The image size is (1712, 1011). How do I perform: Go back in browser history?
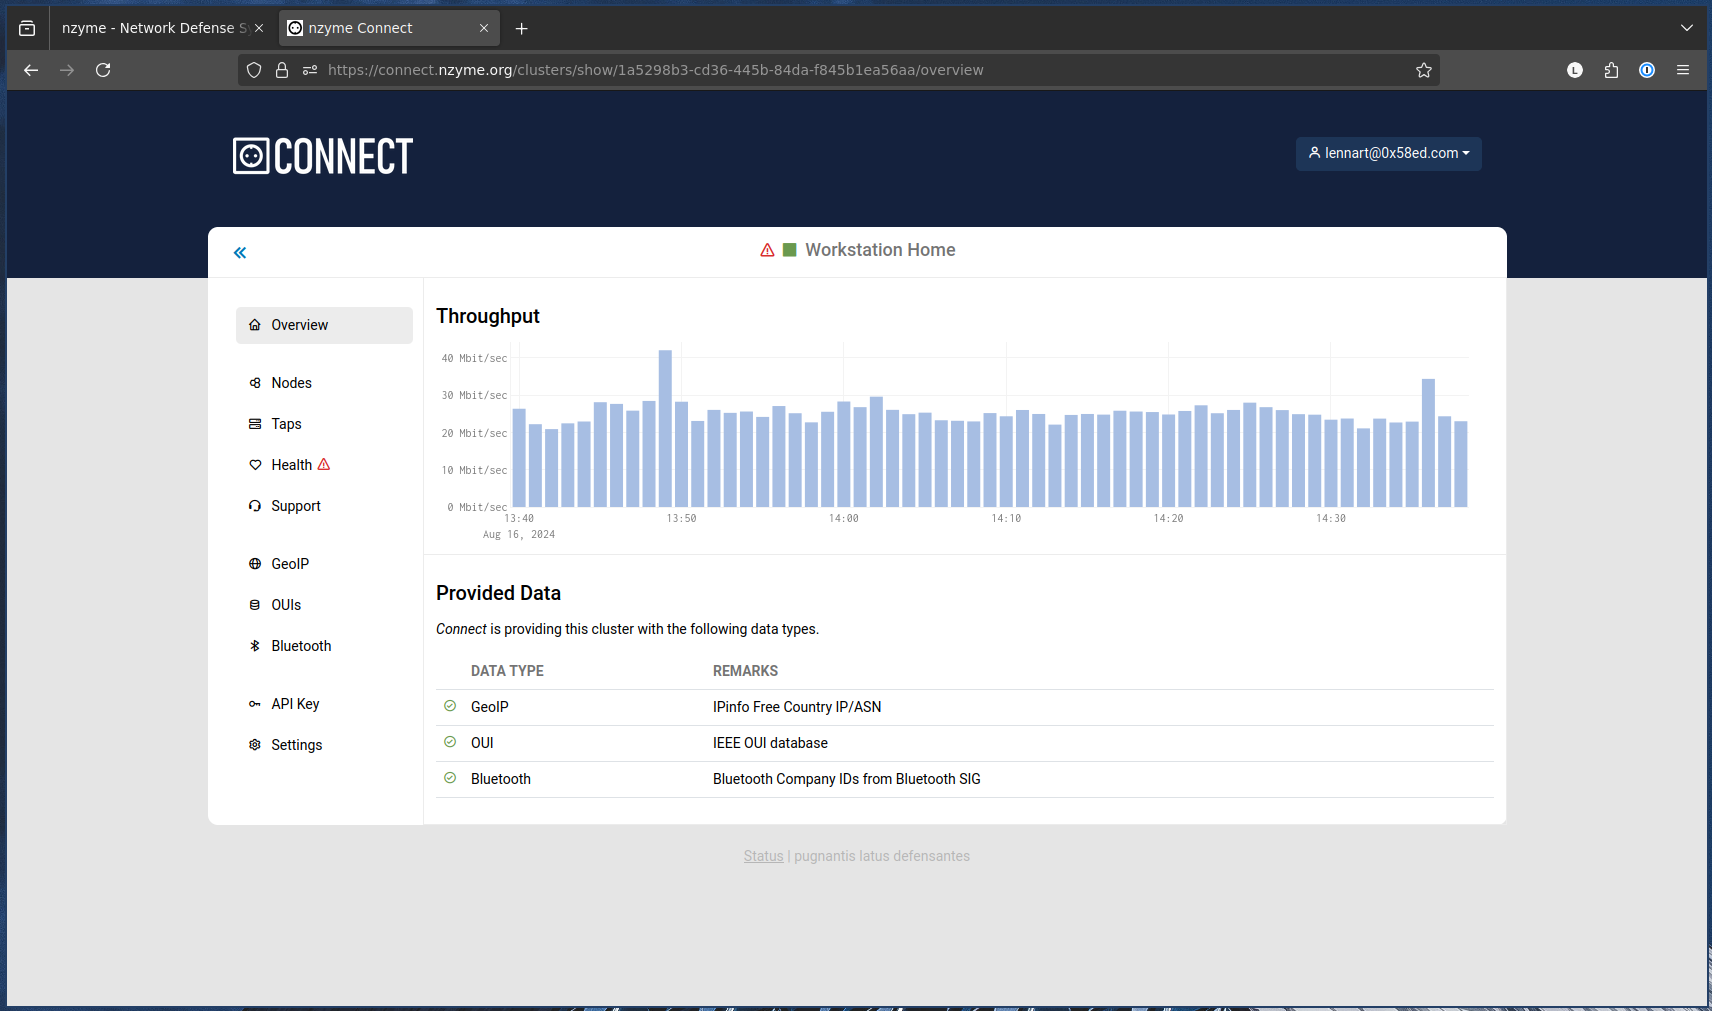(31, 70)
